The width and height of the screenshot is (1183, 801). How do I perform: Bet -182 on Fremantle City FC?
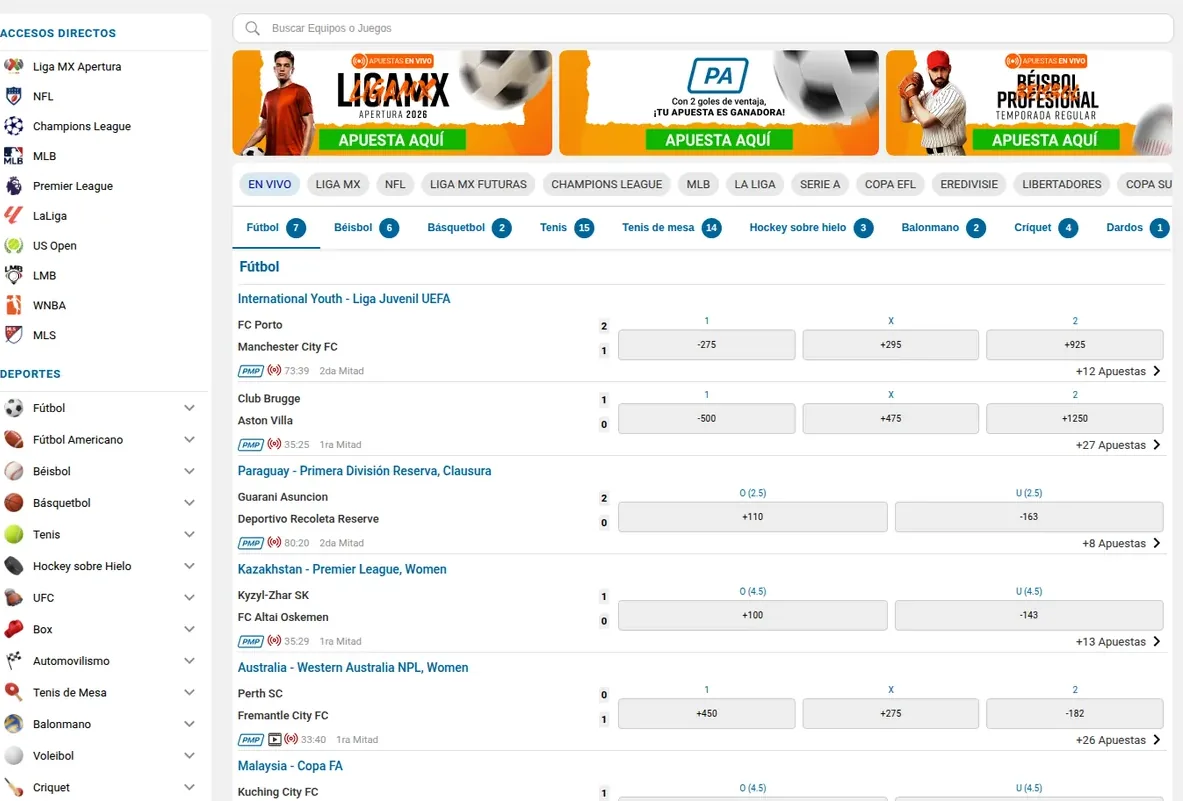(x=1074, y=714)
